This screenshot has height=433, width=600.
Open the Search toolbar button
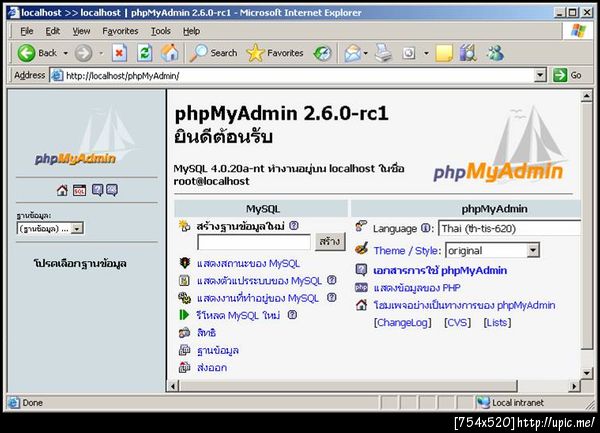coord(214,53)
